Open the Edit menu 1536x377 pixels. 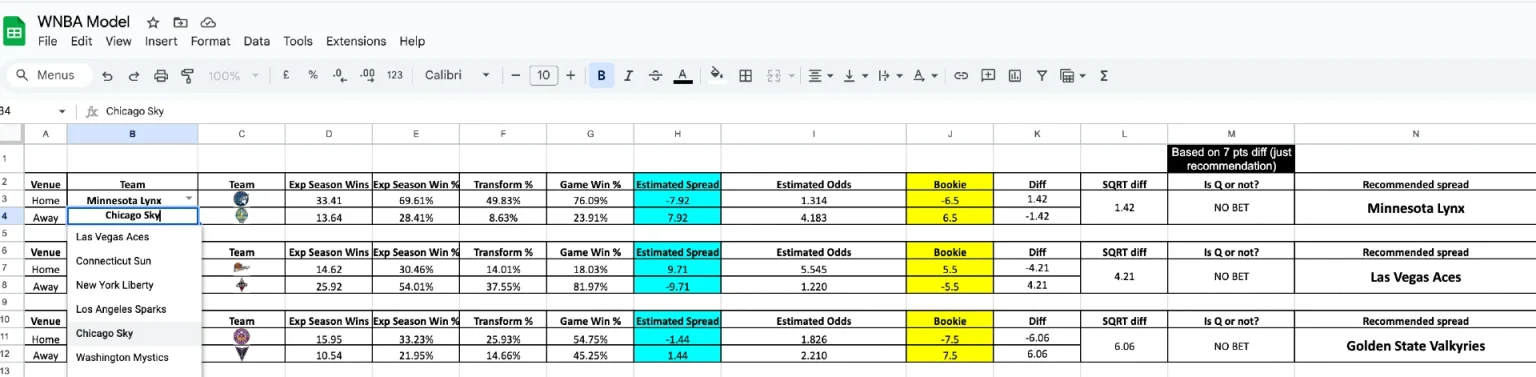(82, 42)
